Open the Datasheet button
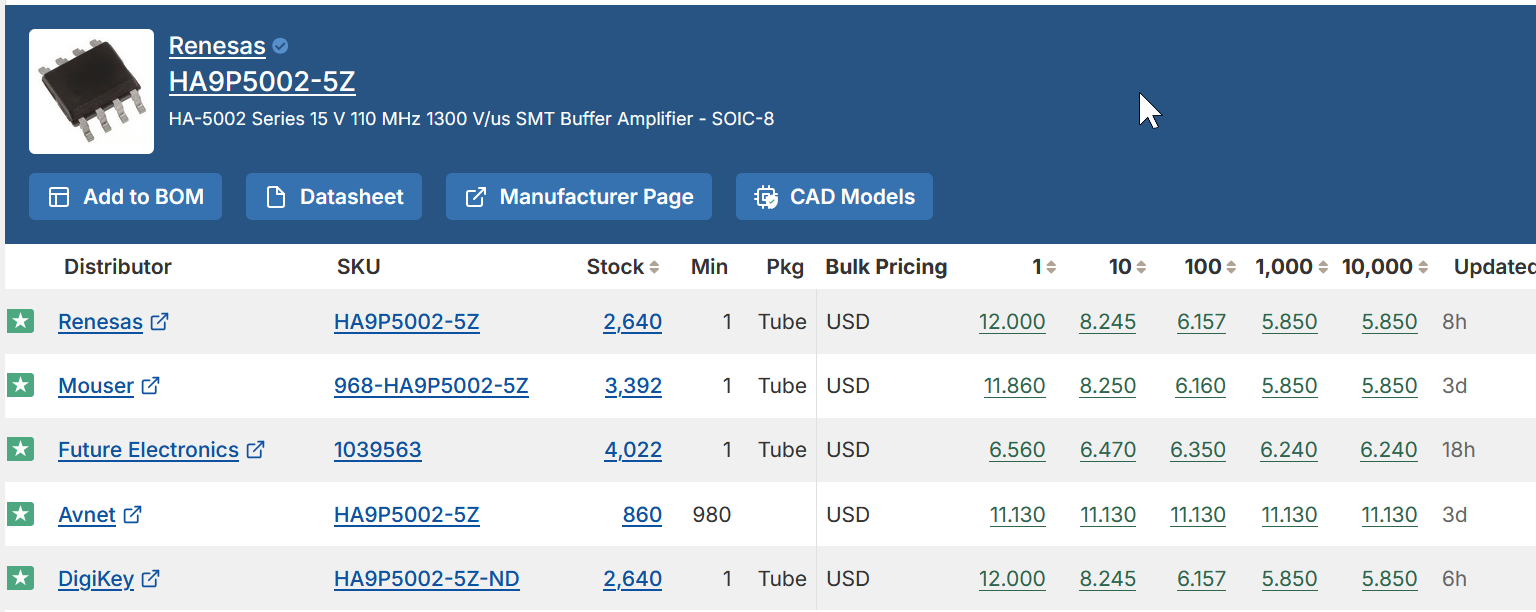1536x612 pixels. point(334,197)
